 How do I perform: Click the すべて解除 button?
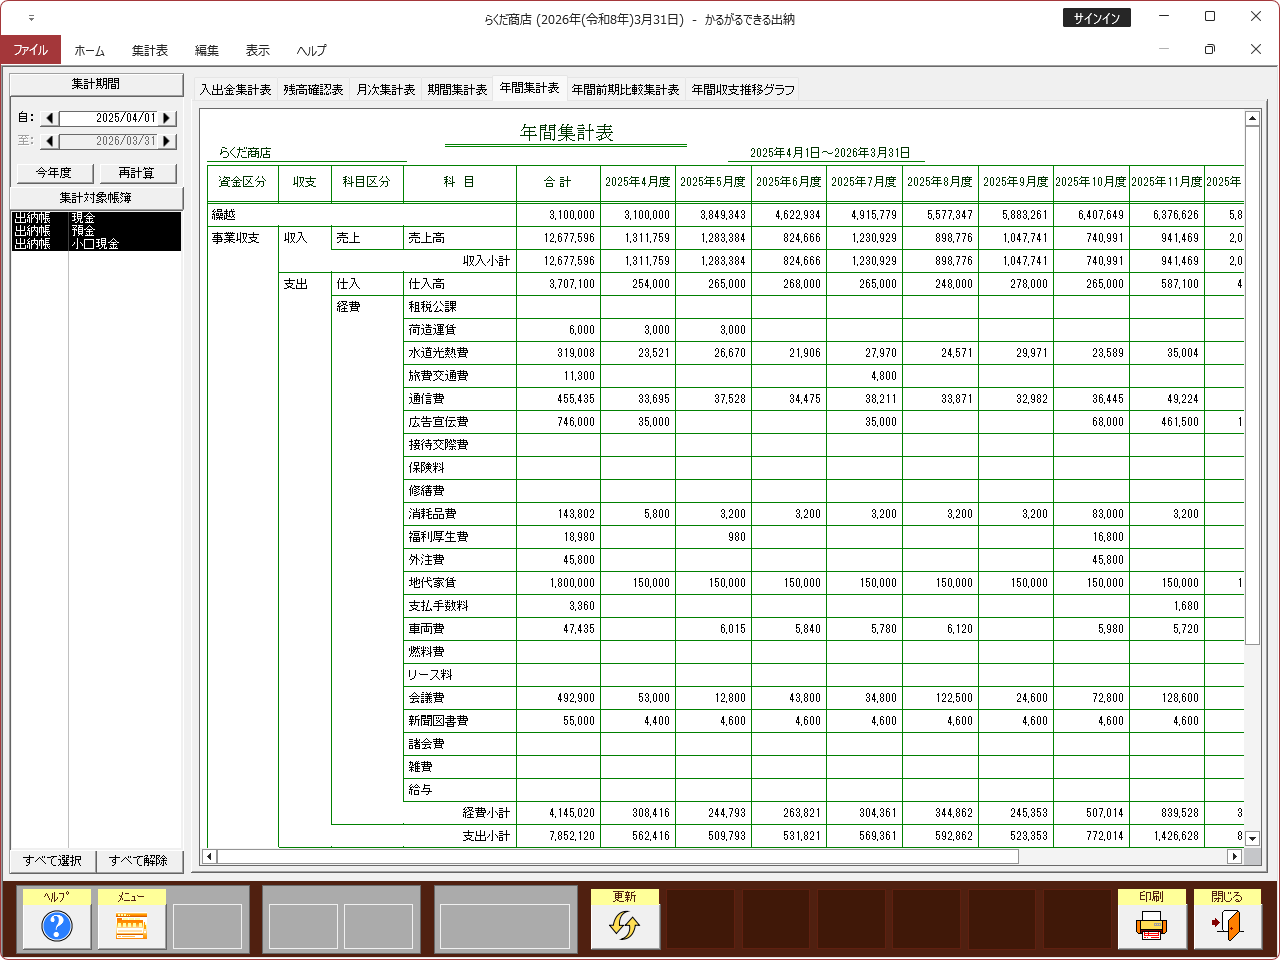coord(138,861)
